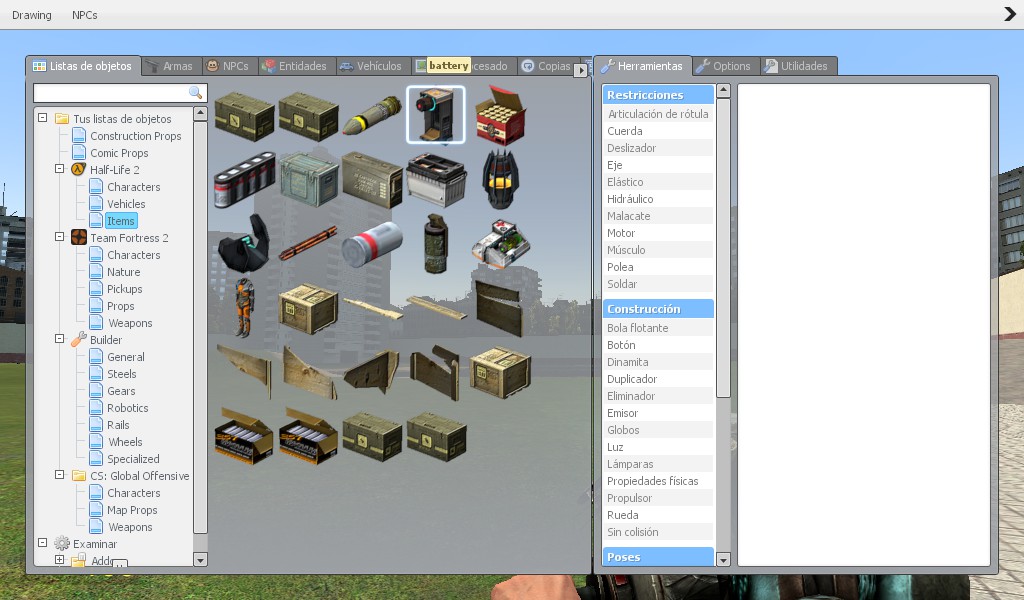Select the Builder wrench icon
Image resolution: width=1024 pixels, height=600 pixels.
[78, 339]
